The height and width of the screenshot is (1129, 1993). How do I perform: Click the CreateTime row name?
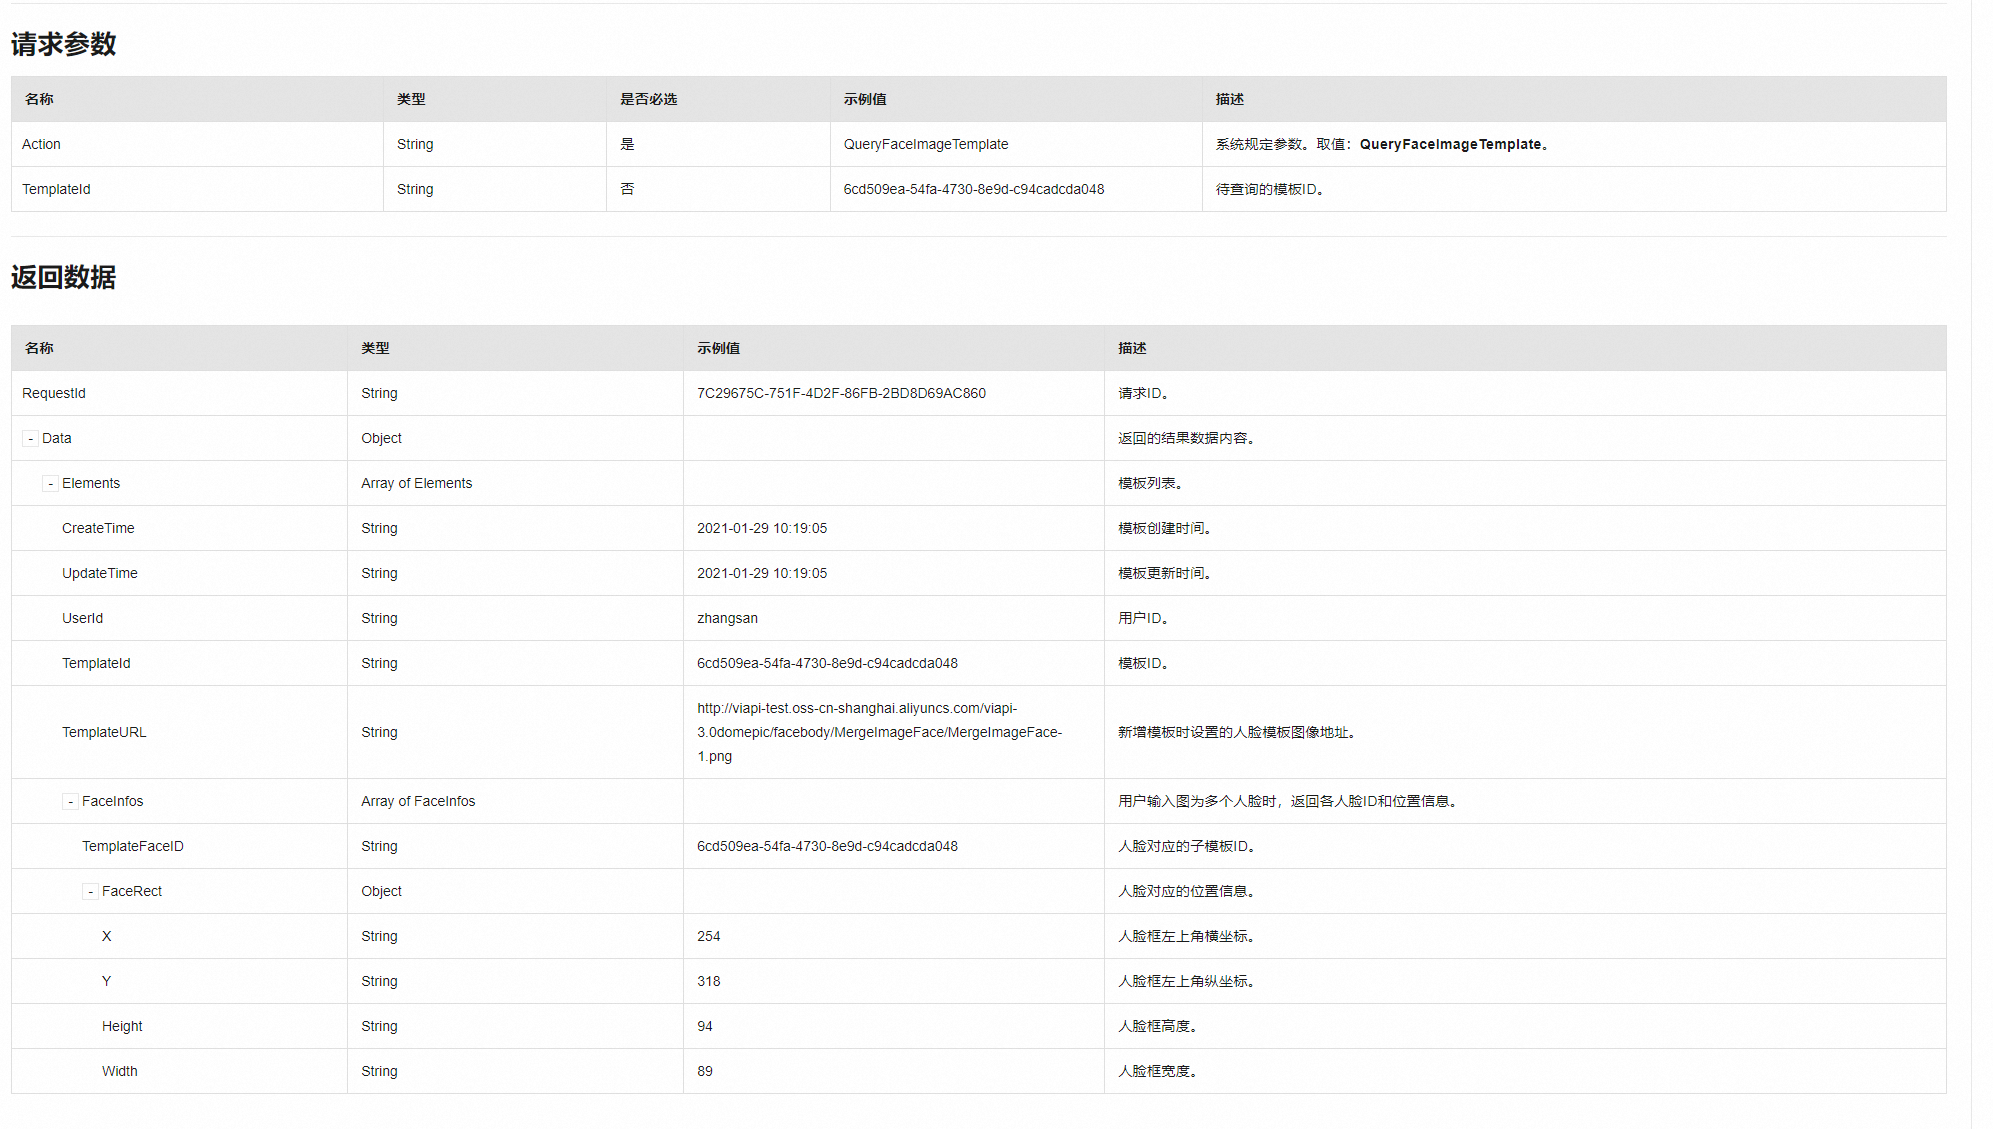pos(98,528)
